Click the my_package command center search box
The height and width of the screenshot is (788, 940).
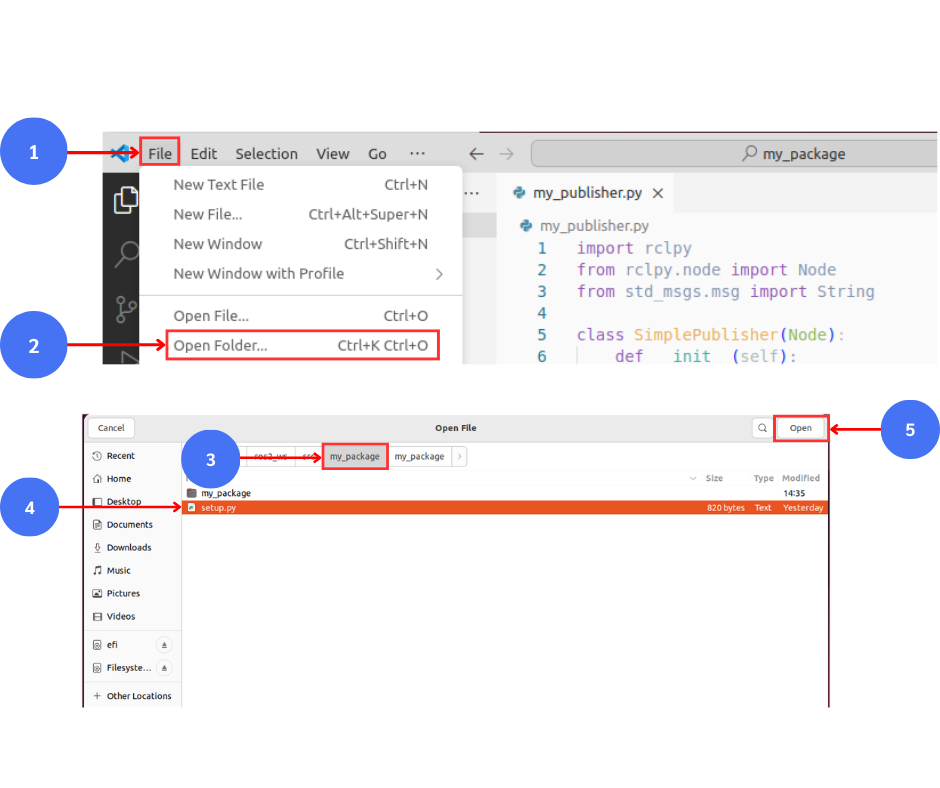pyautogui.click(x=733, y=153)
